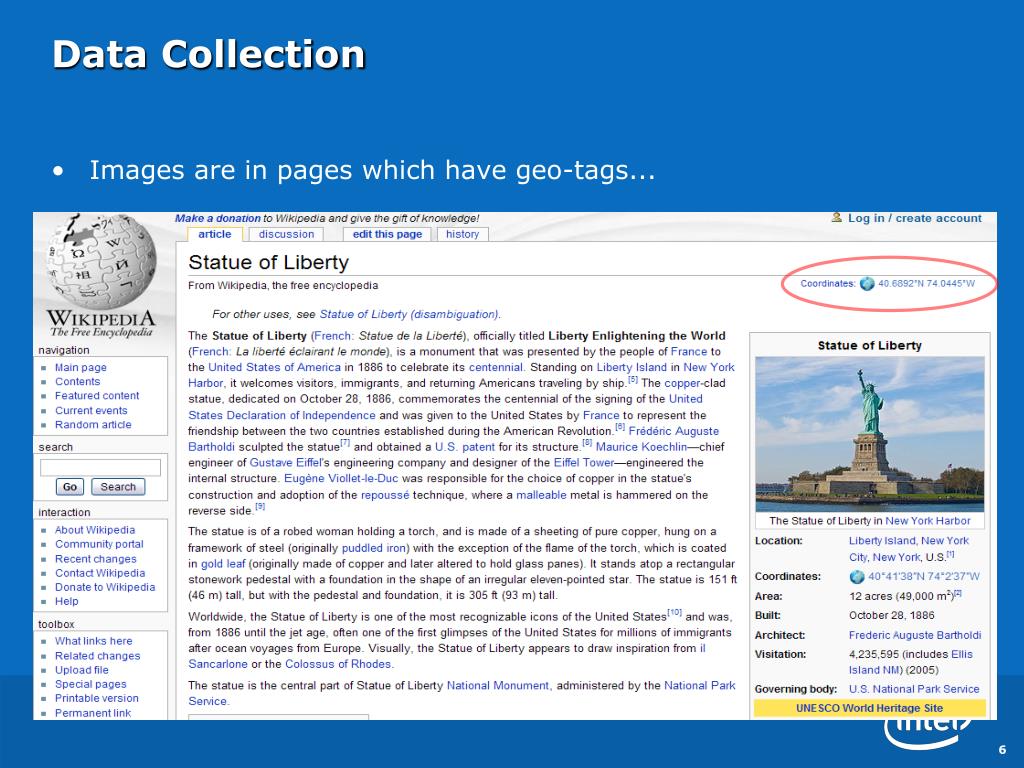The image size is (1024, 768).
Task: Open Frederic Auguste Bartholdi architect link
Action: click(x=915, y=635)
